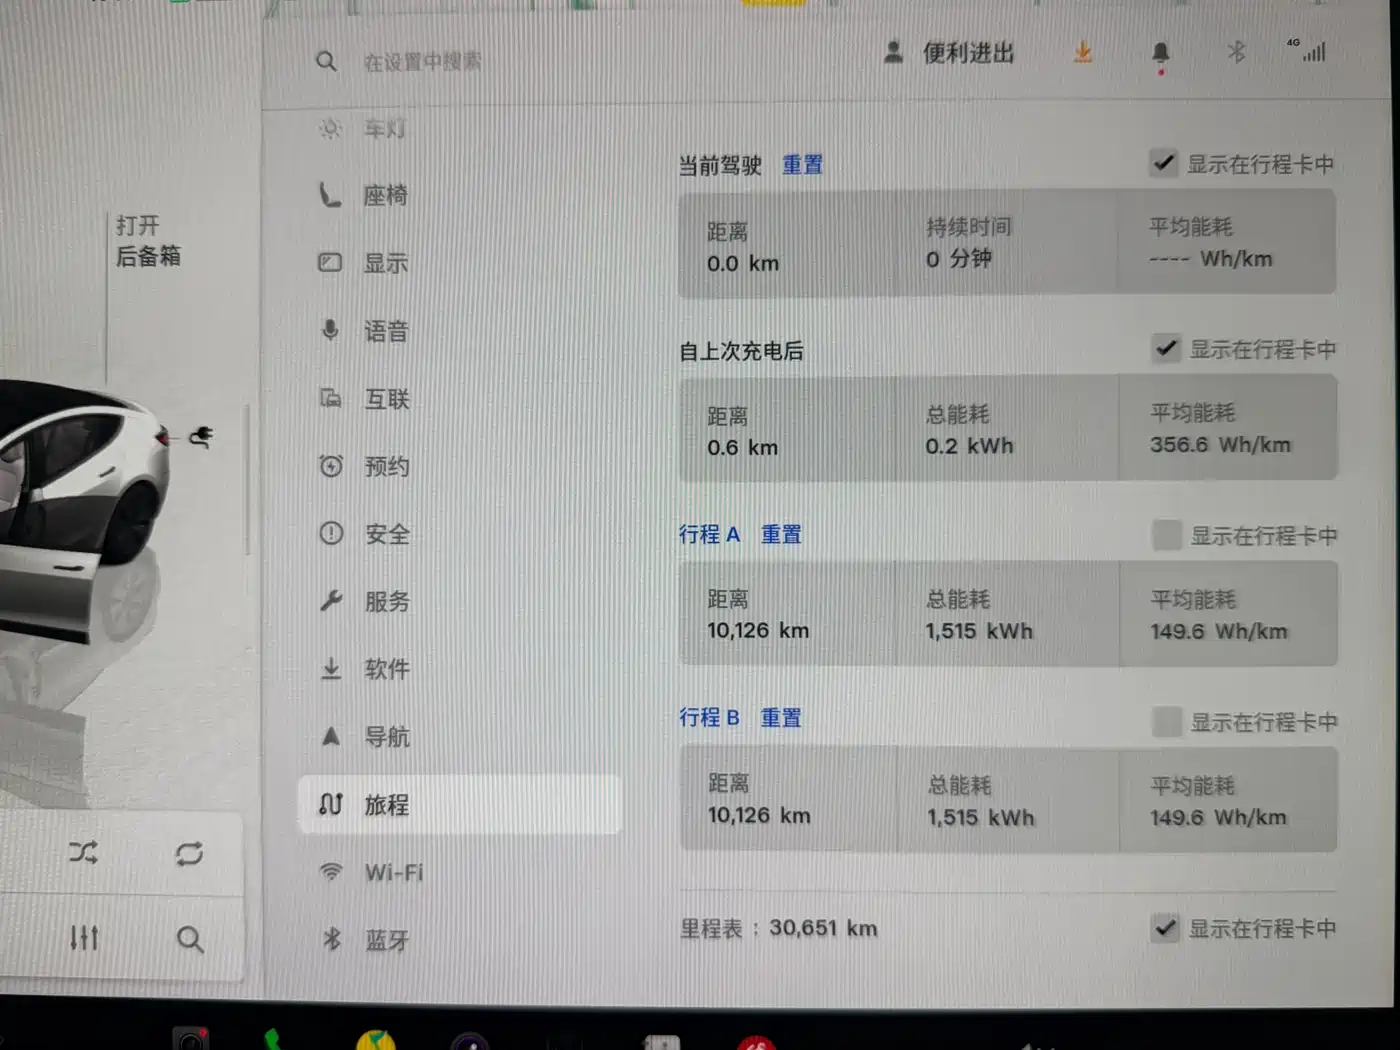Image resolution: width=1400 pixels, height=1050 pixels.
Task: Uncheck show-in-trip-card for 当前驾驶
Action: click(x=1163, y=163)
